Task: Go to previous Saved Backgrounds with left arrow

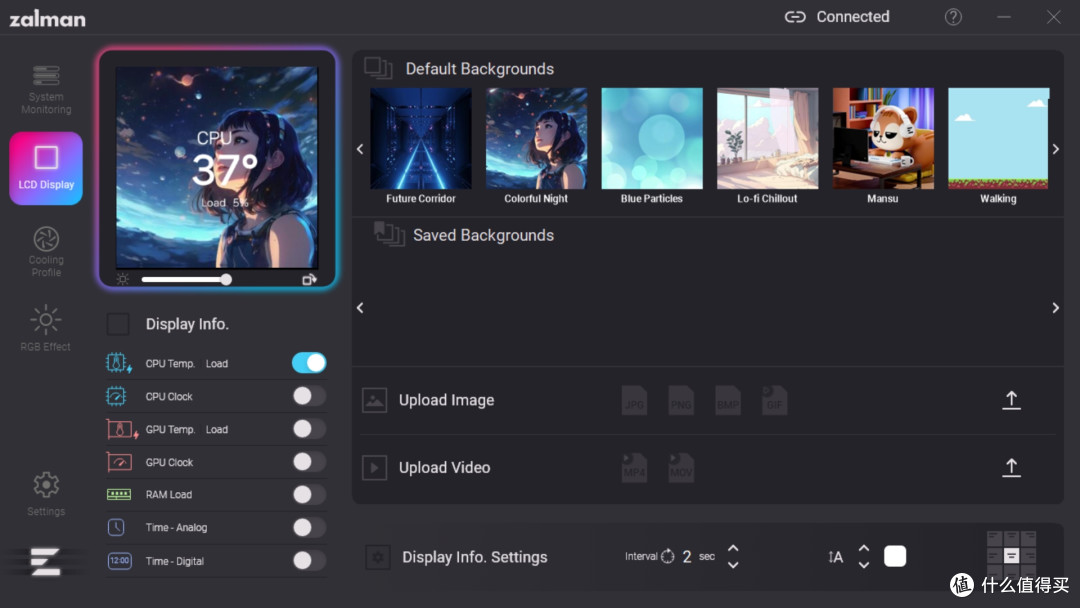Action: 360,308
